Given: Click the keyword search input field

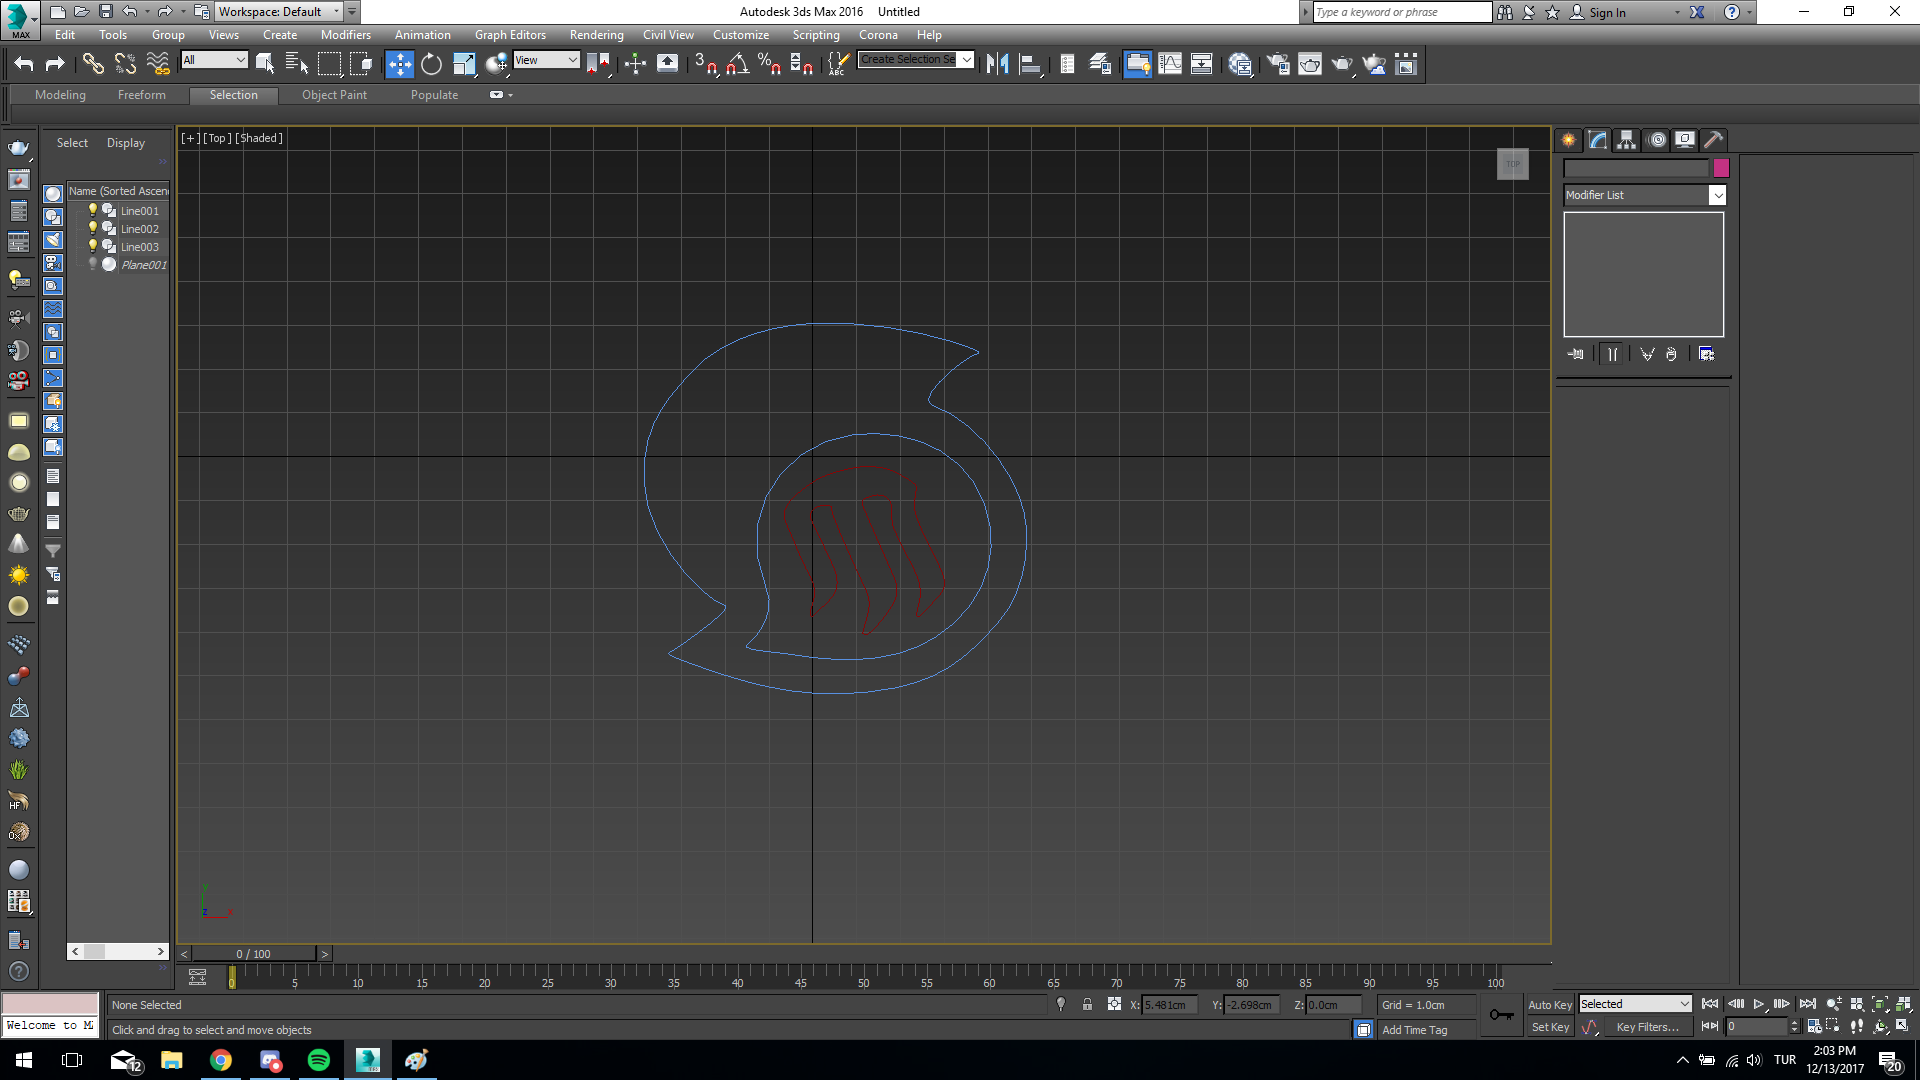Looking at the screenshot, I should pyautogui.click(x=1402, y=12).
